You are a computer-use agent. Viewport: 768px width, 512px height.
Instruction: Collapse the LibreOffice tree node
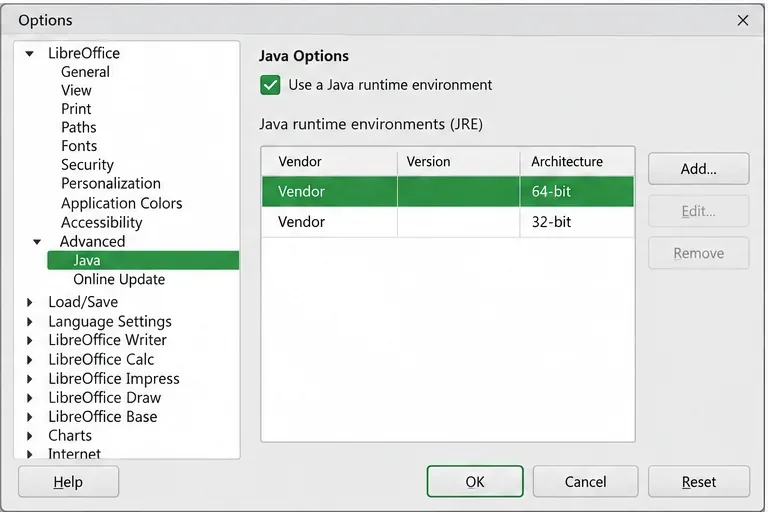coord(29,53)
